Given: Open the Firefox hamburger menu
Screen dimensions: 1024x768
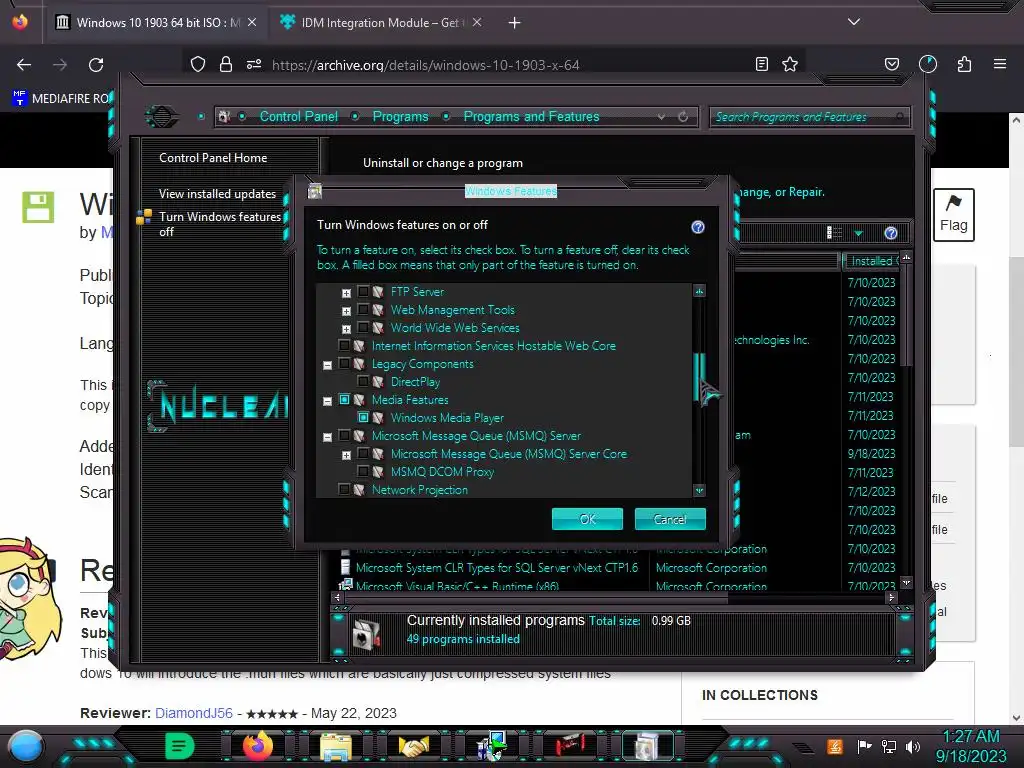Looking at the screenshot, I should coord(1000,64).
